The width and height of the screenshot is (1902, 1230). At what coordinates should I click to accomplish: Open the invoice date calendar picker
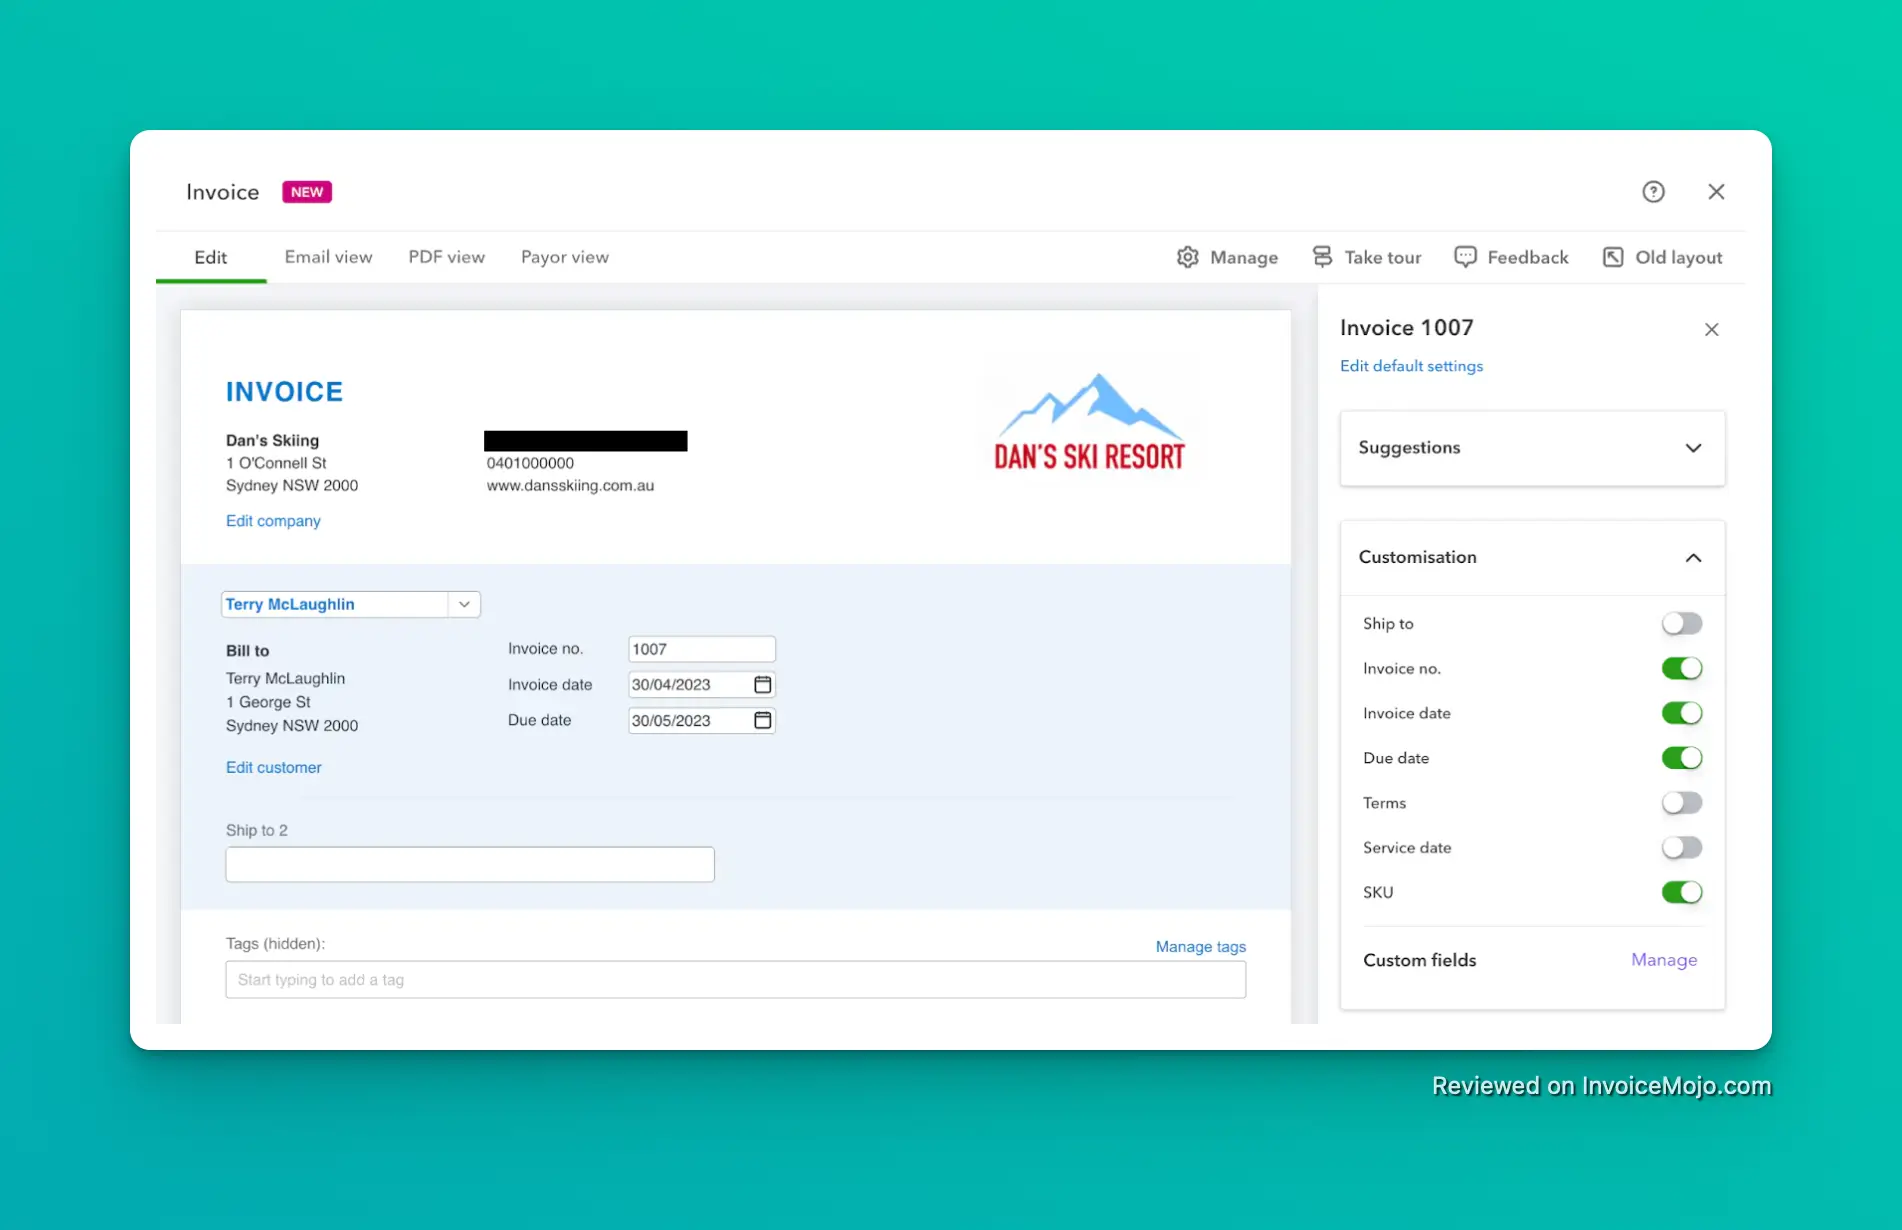761,684
